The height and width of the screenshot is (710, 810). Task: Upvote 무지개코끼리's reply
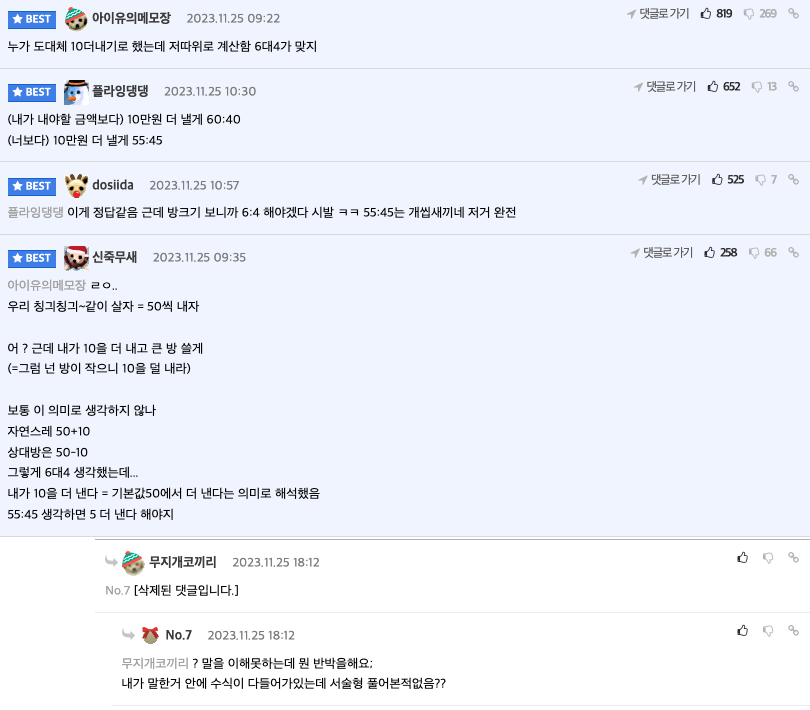point(742,557)
